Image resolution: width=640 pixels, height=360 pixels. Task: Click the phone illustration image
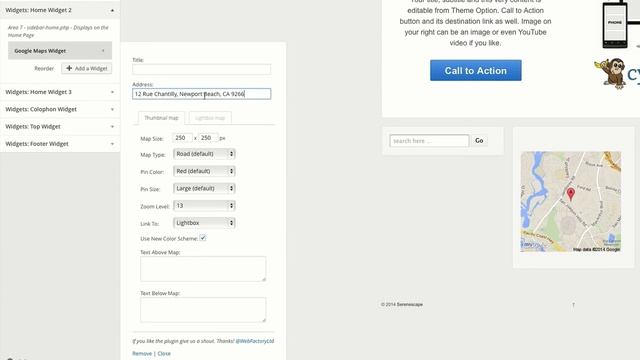click(615, 25)
